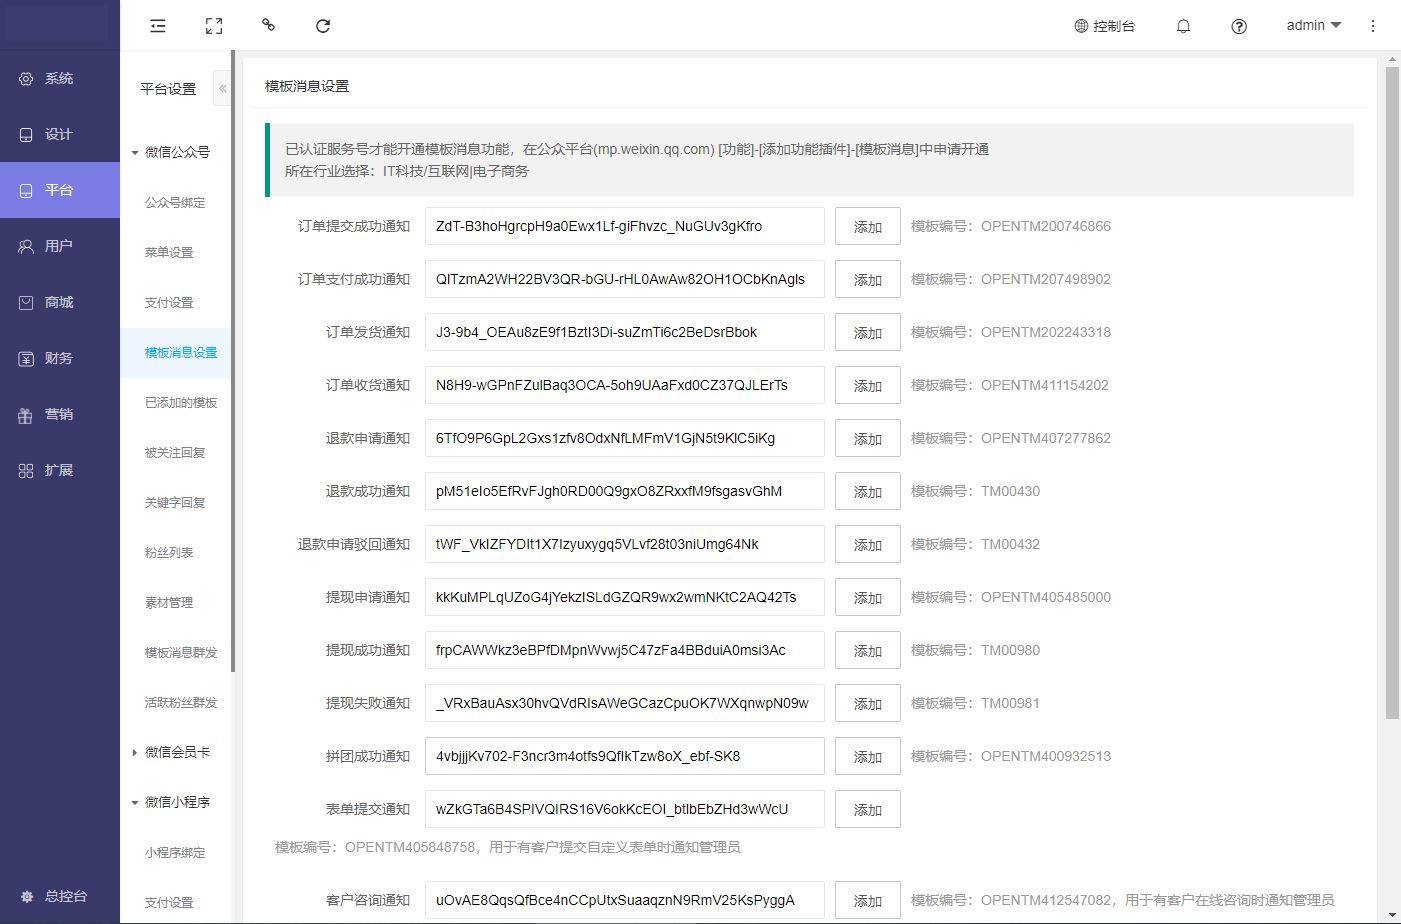Collapse the 微信小程序 tree group
This screenshot has width=1401, height=924.
[135, 803]
